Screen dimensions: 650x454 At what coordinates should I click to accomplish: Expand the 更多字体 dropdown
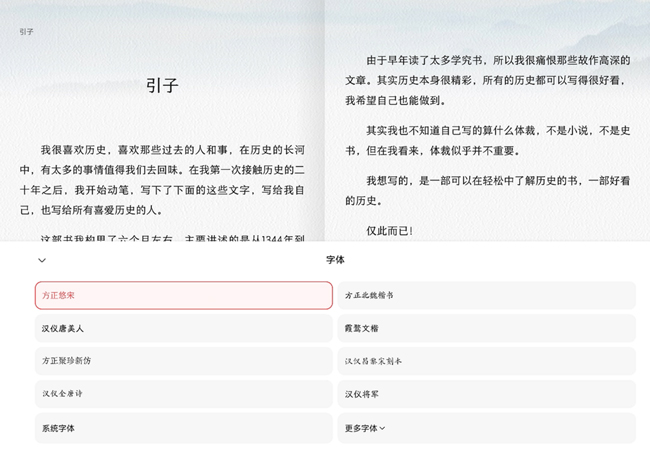click(x=487, y=428)
